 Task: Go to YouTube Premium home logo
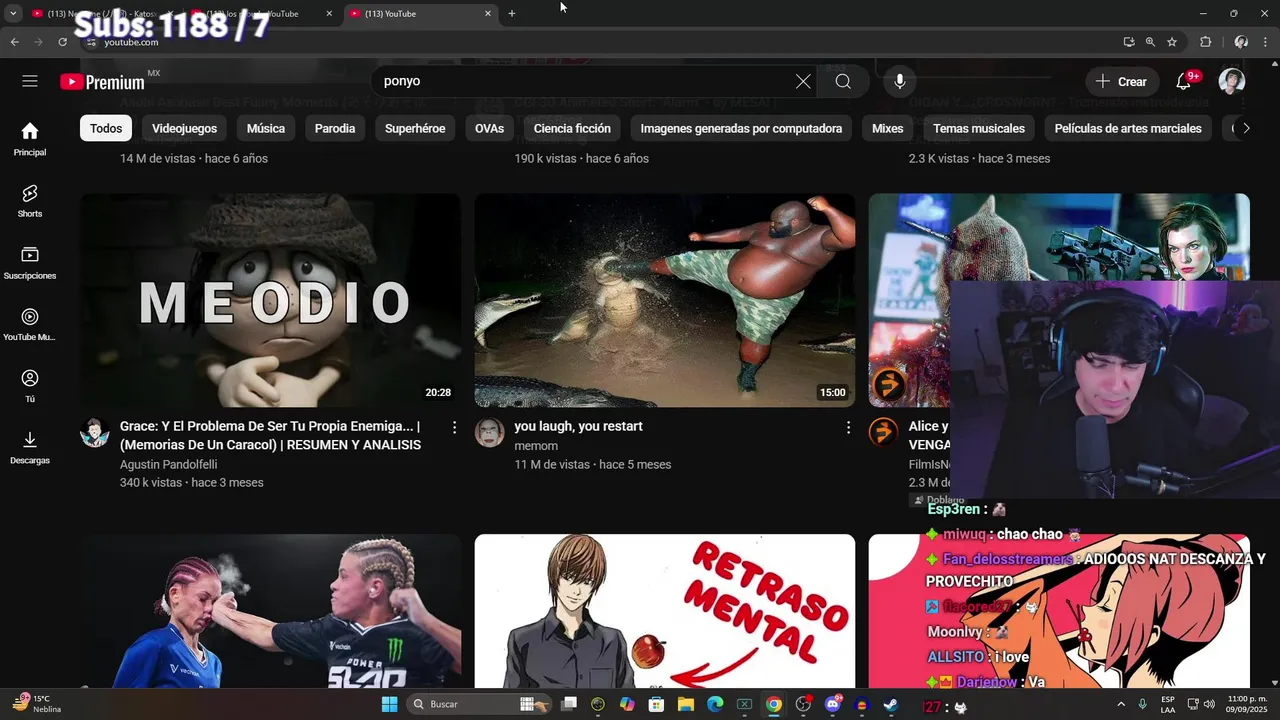pos(102,82)
